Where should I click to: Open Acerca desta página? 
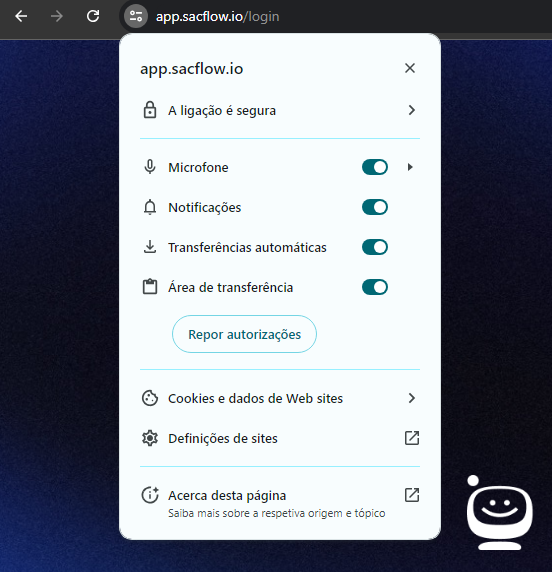280,502
